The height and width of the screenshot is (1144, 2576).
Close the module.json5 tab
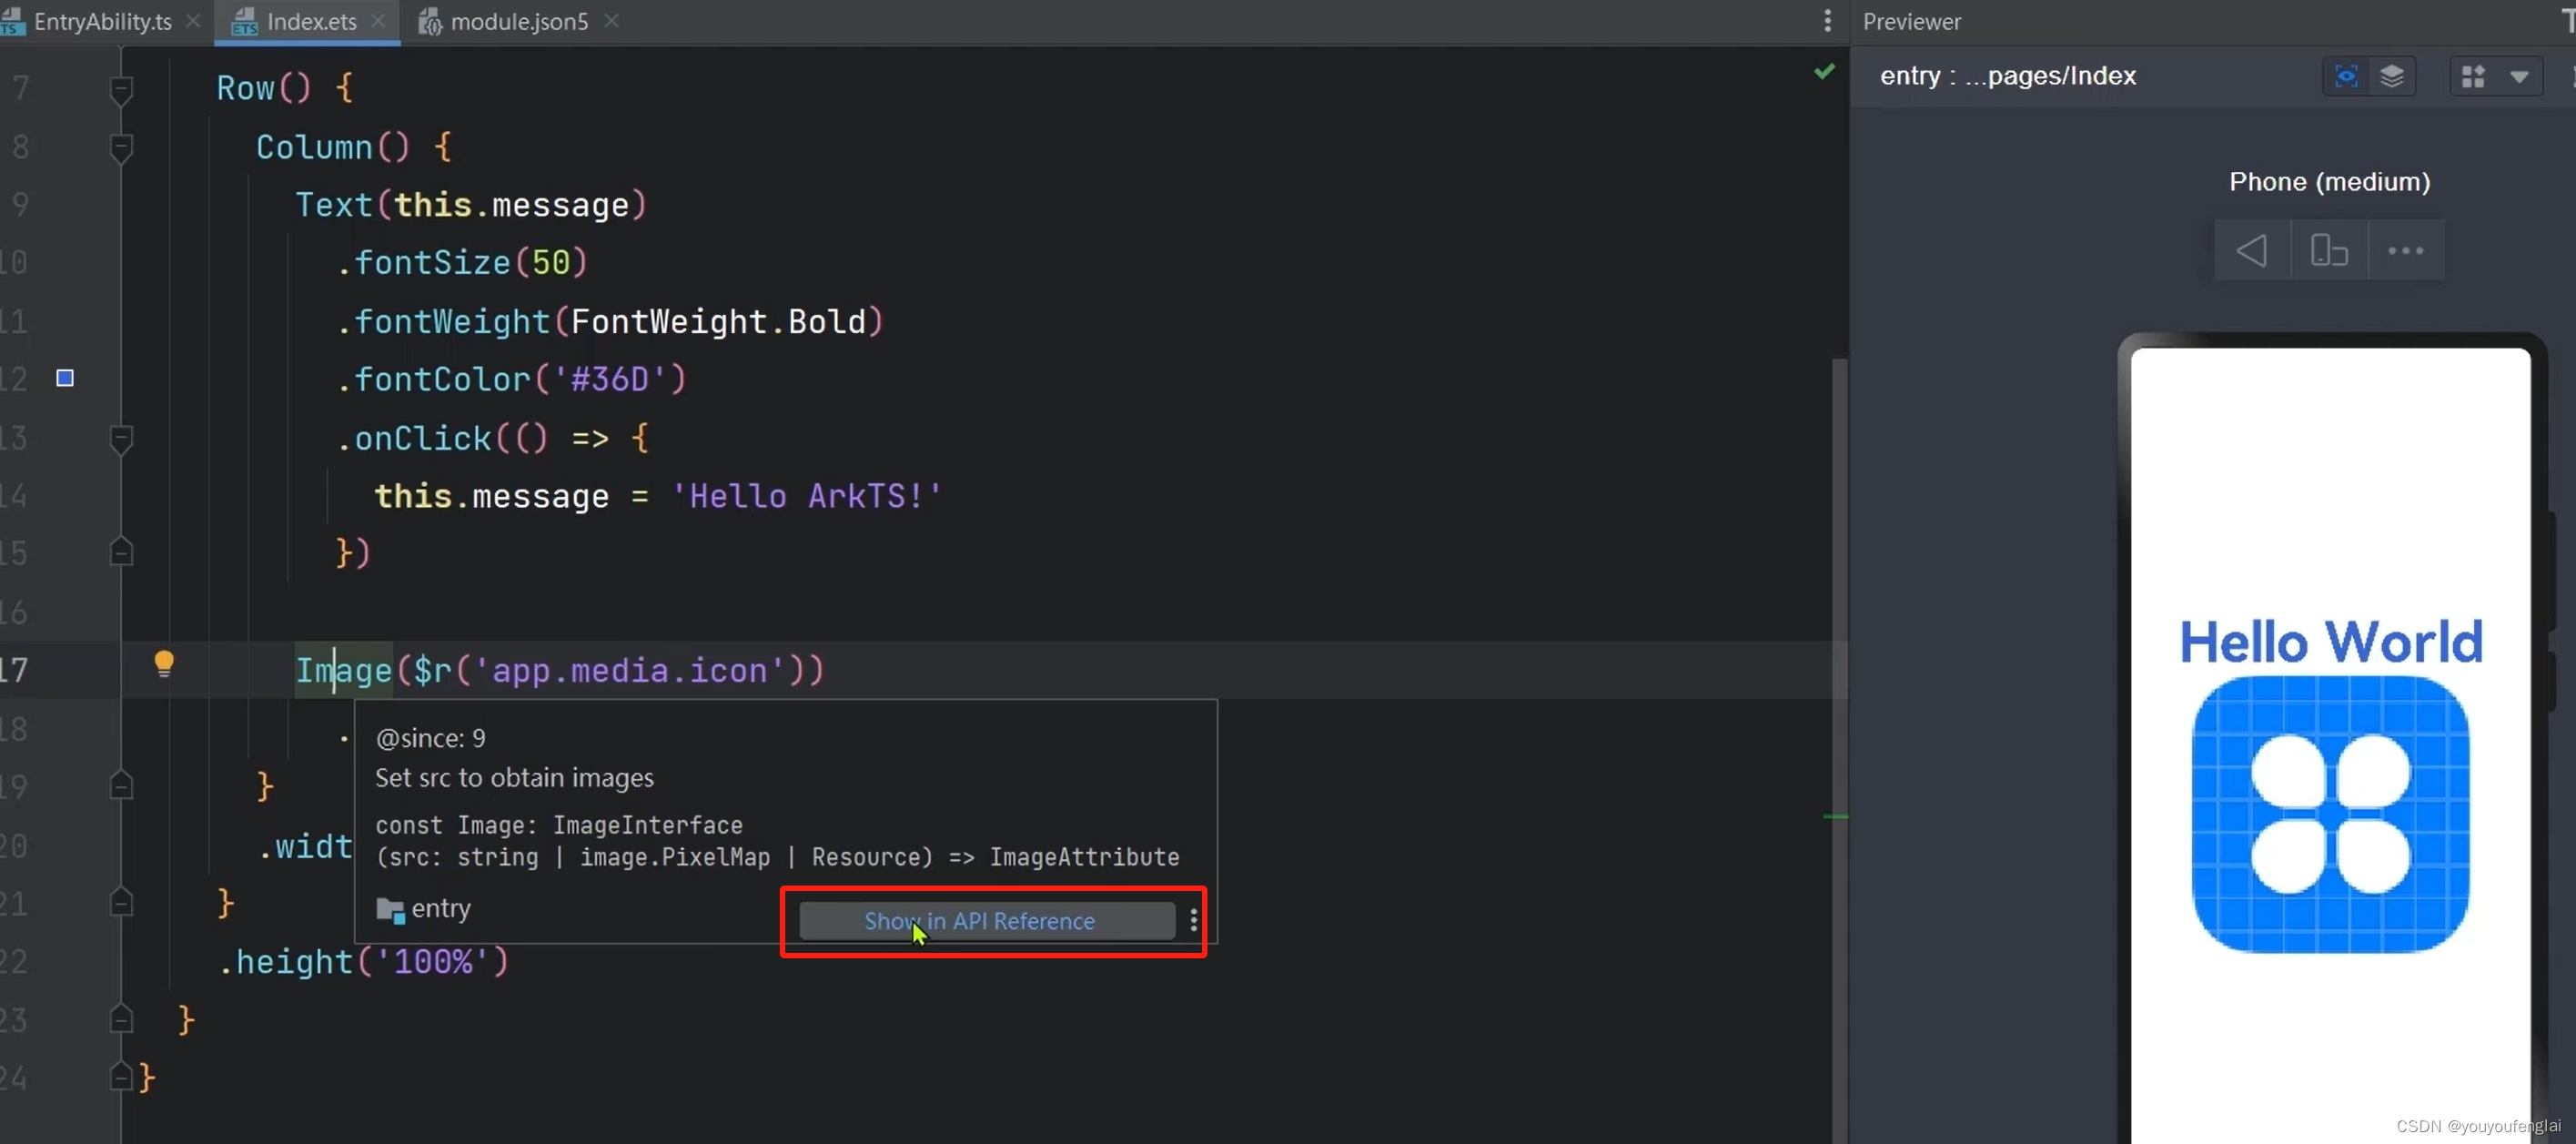tap(612, 21)
